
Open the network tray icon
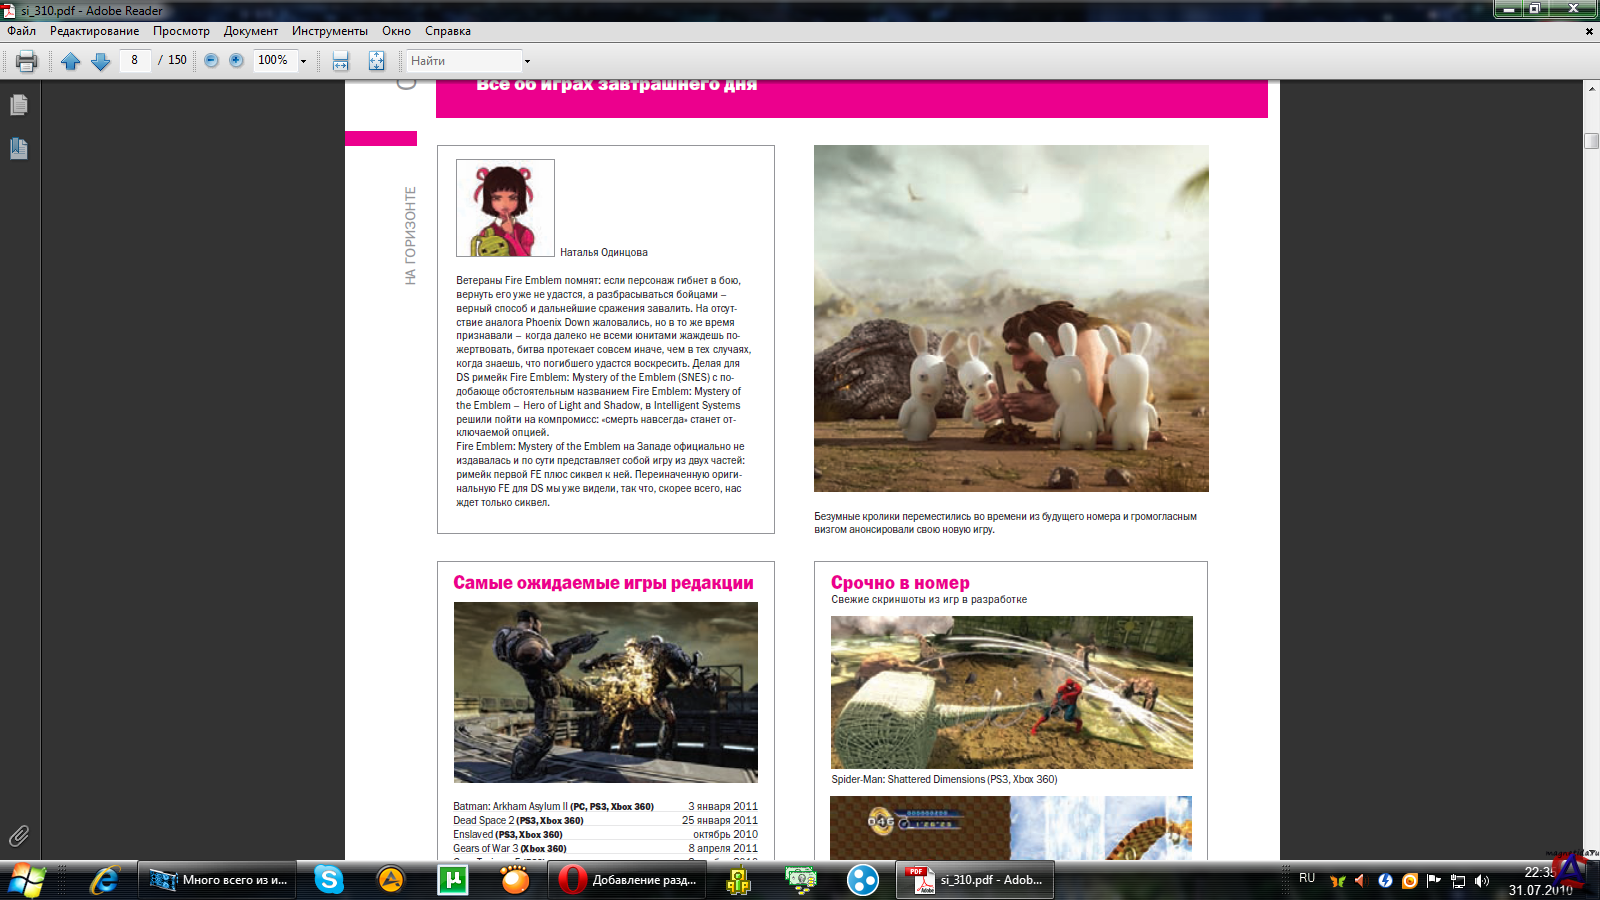[x=1458, y=881]
